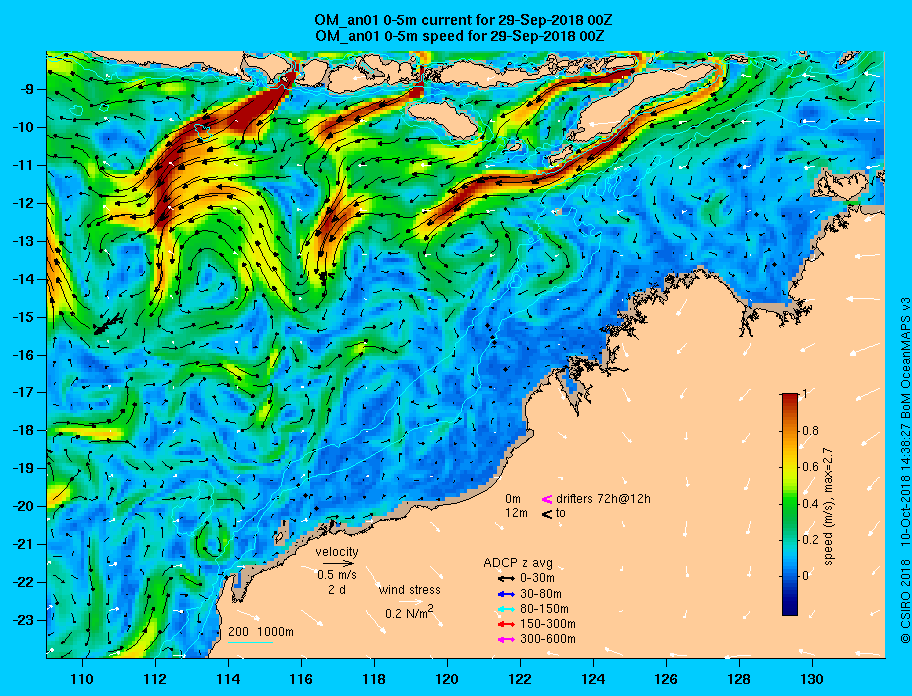The width and height of the screenshot is (912, 696).
Task: Click the black 0-30m ADCP arrow icon
Action: tap(506, 579)
